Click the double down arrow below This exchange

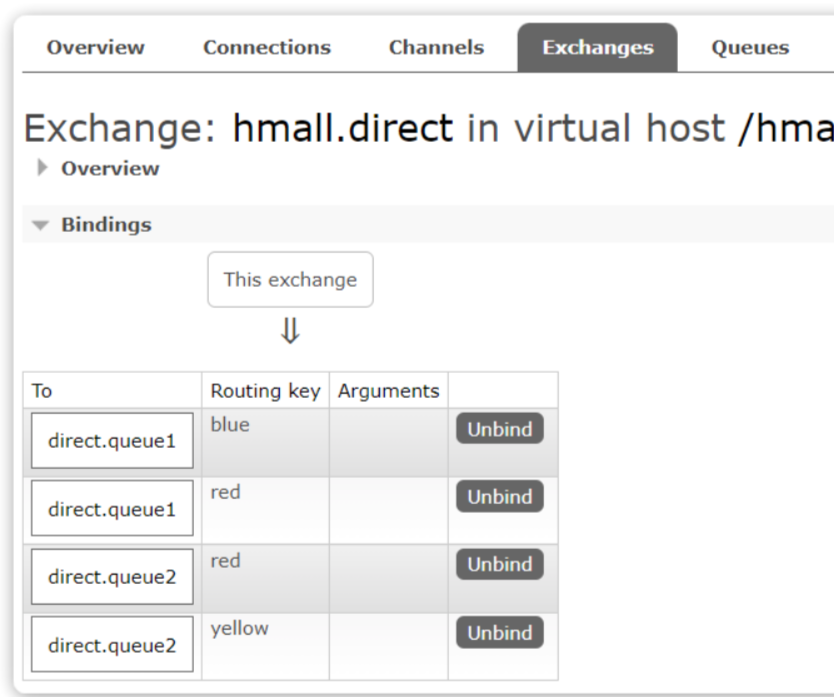point(290,332)
